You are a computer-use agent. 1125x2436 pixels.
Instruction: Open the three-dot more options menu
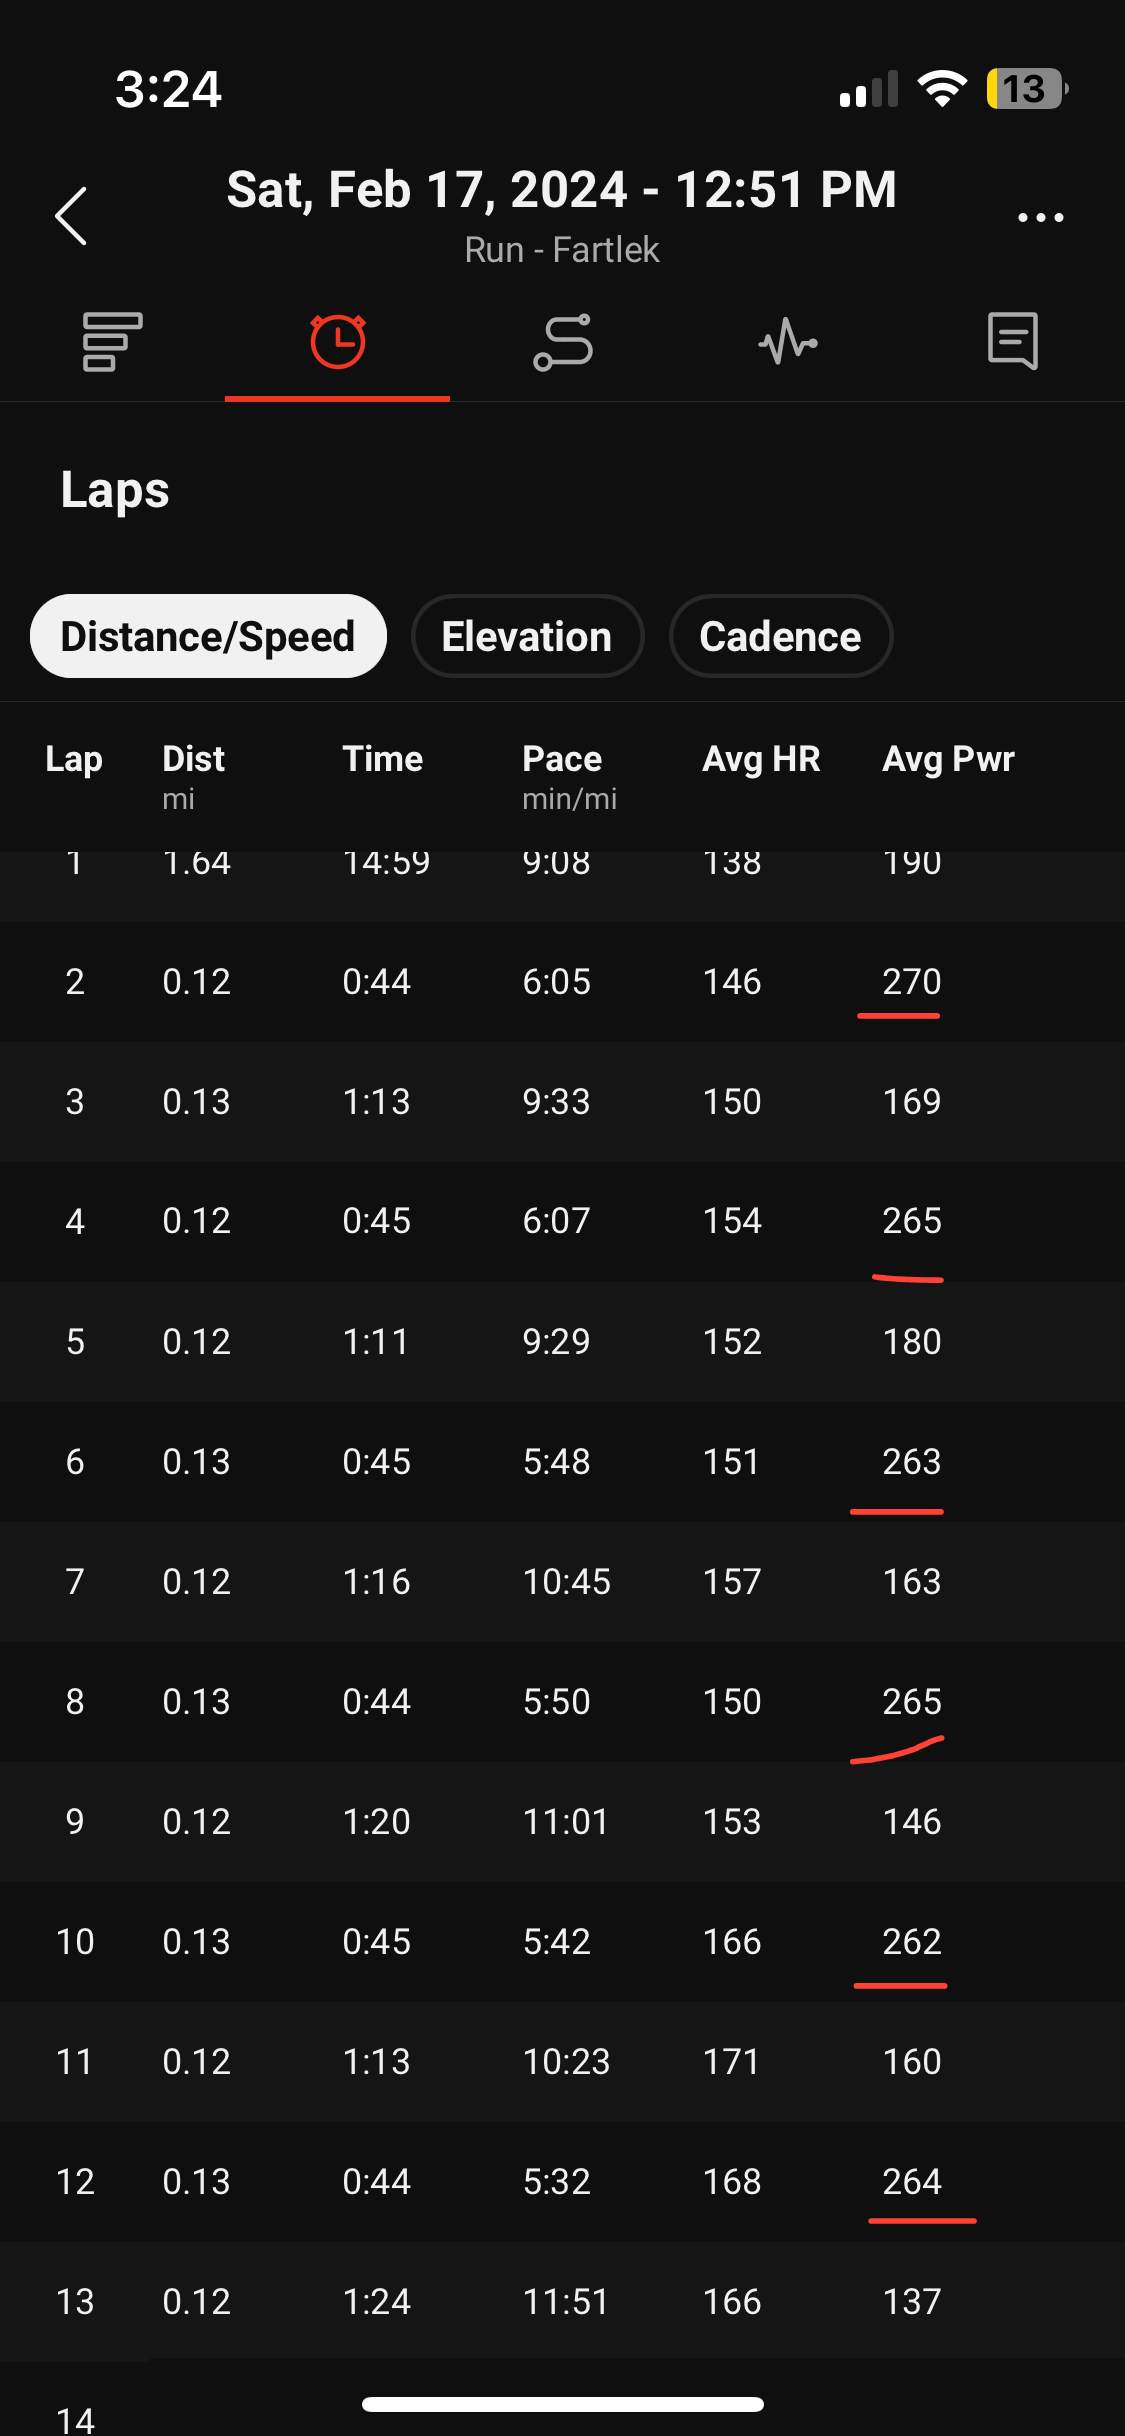click(x=1040, y=216)
